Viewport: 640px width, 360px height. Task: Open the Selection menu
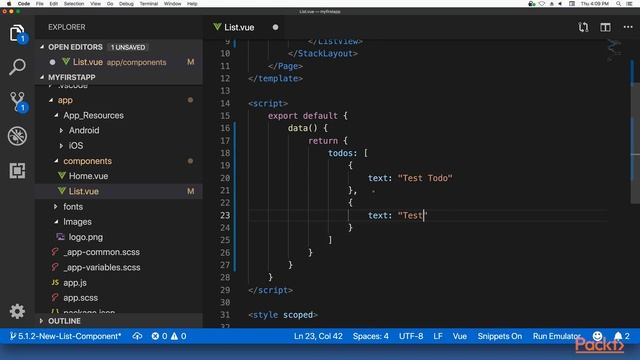click(74, 4)
